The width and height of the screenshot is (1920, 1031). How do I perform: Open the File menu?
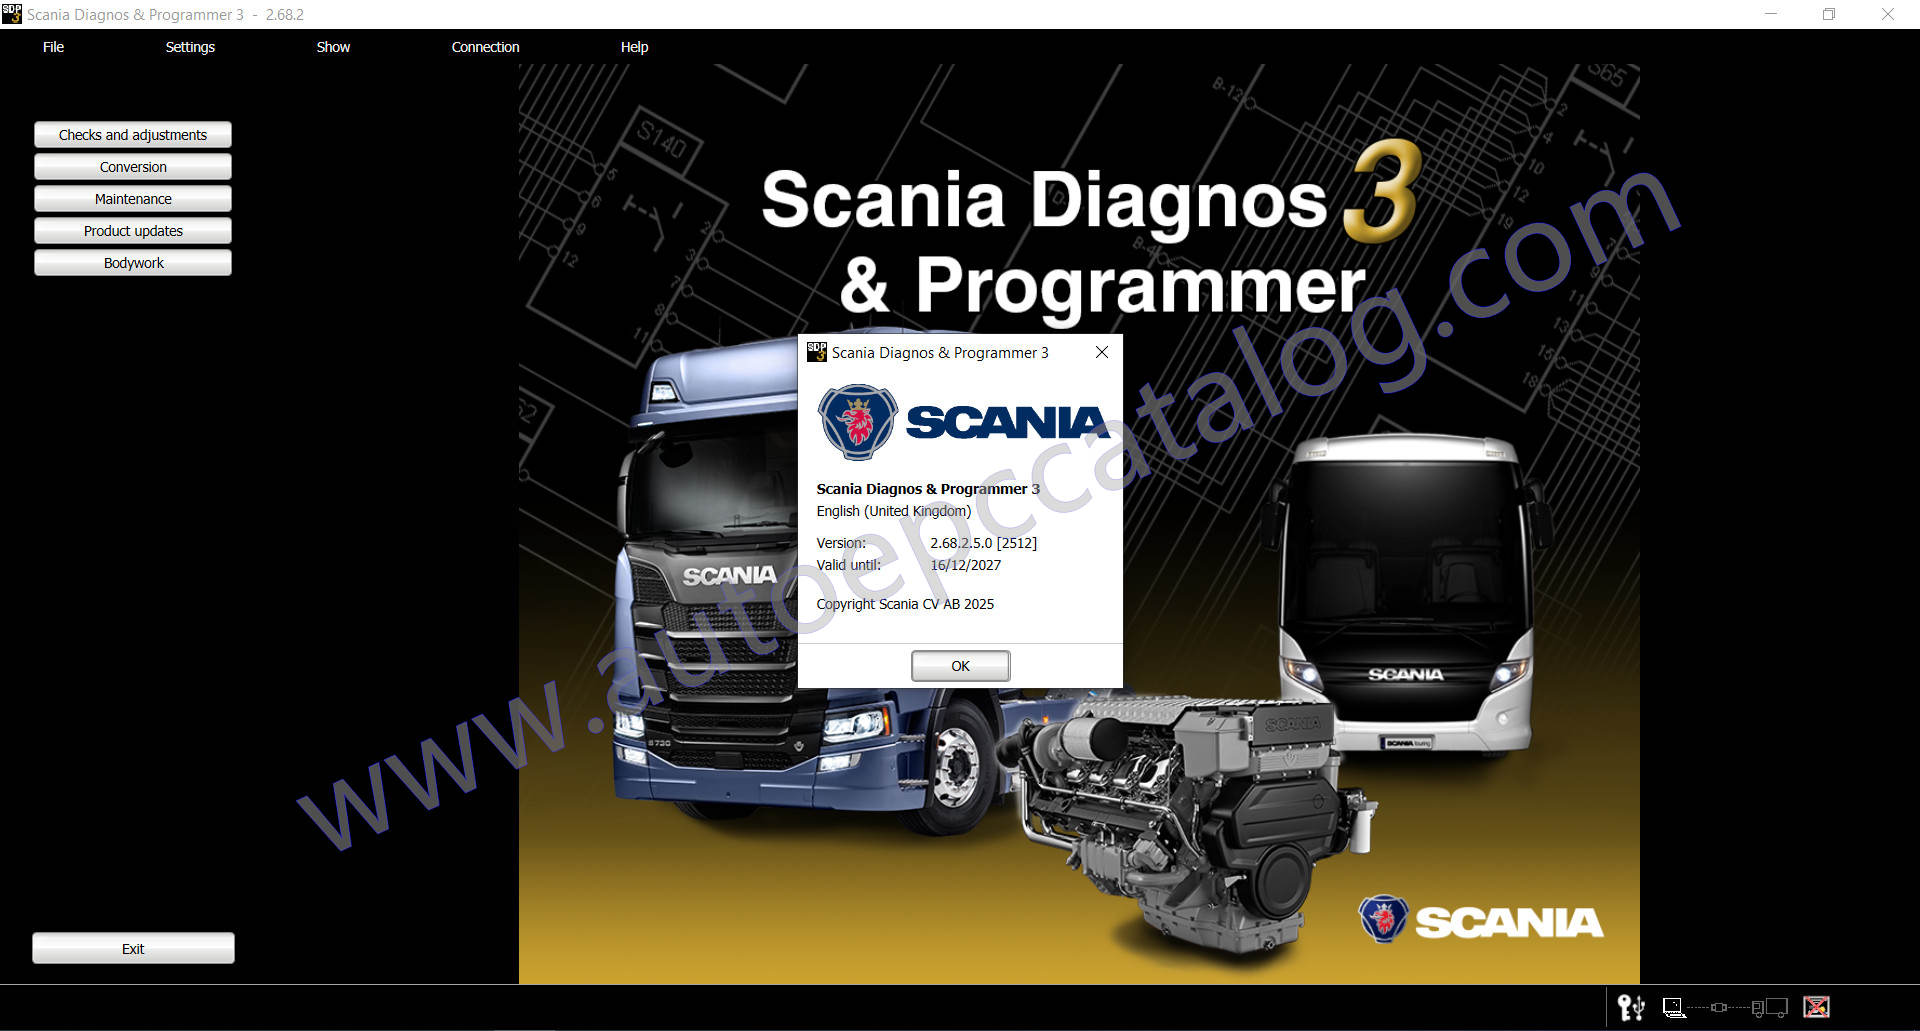pos(52,46)
